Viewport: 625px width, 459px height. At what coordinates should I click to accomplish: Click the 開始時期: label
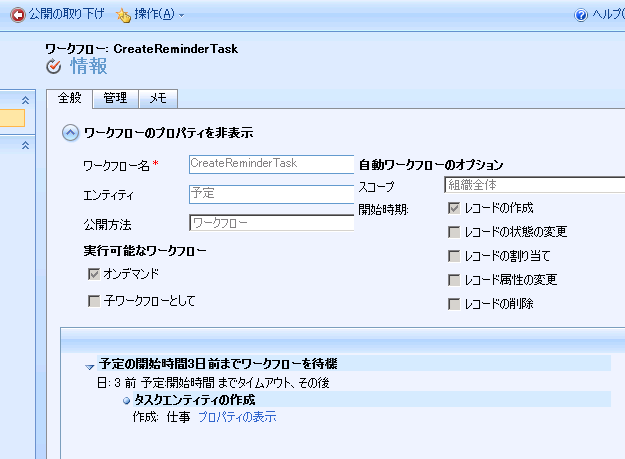[x=383, y=210]
